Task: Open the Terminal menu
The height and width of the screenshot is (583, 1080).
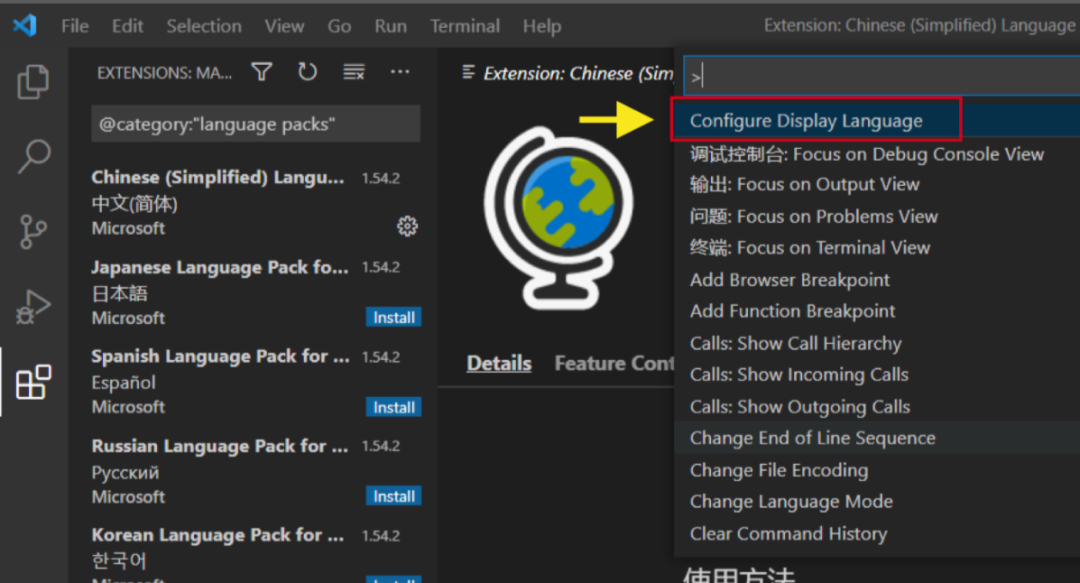Action: tap(465, 26)
